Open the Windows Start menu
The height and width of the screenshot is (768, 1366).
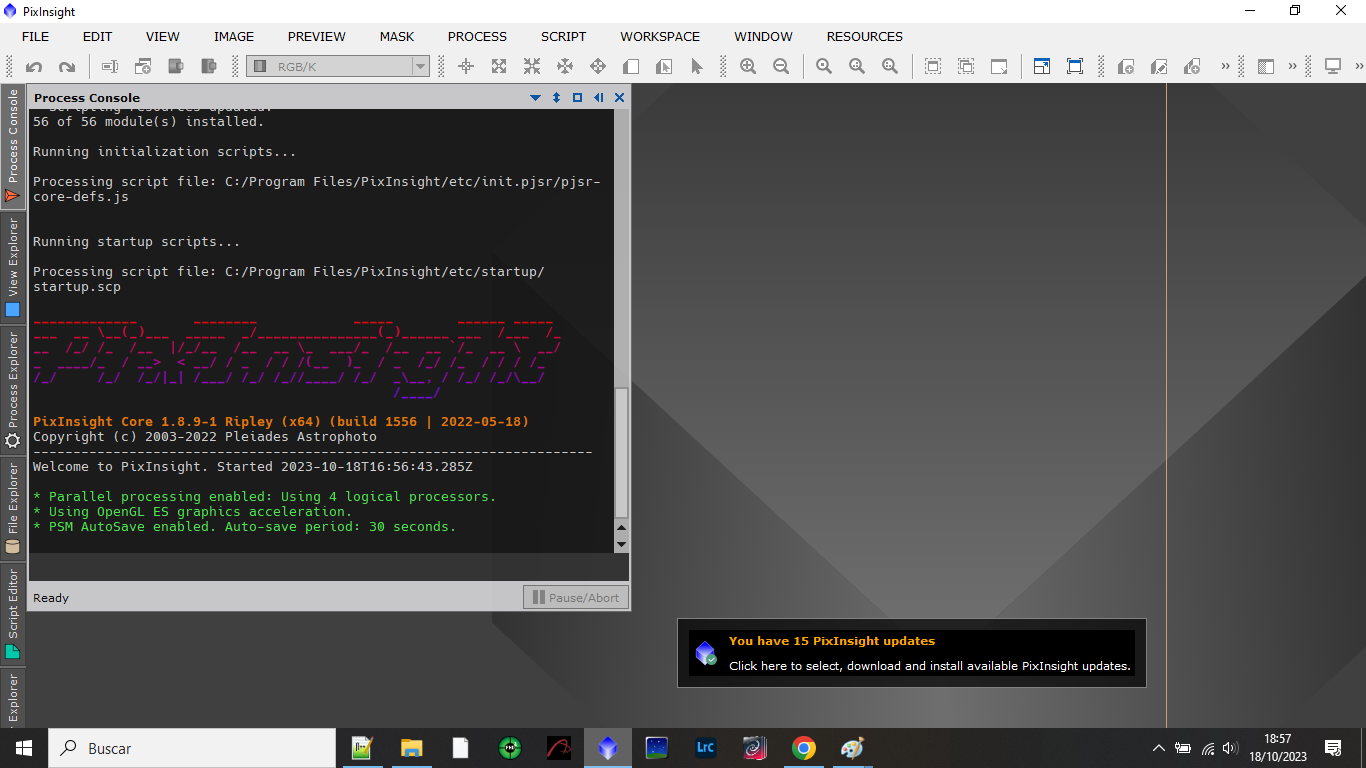[23, 748]
